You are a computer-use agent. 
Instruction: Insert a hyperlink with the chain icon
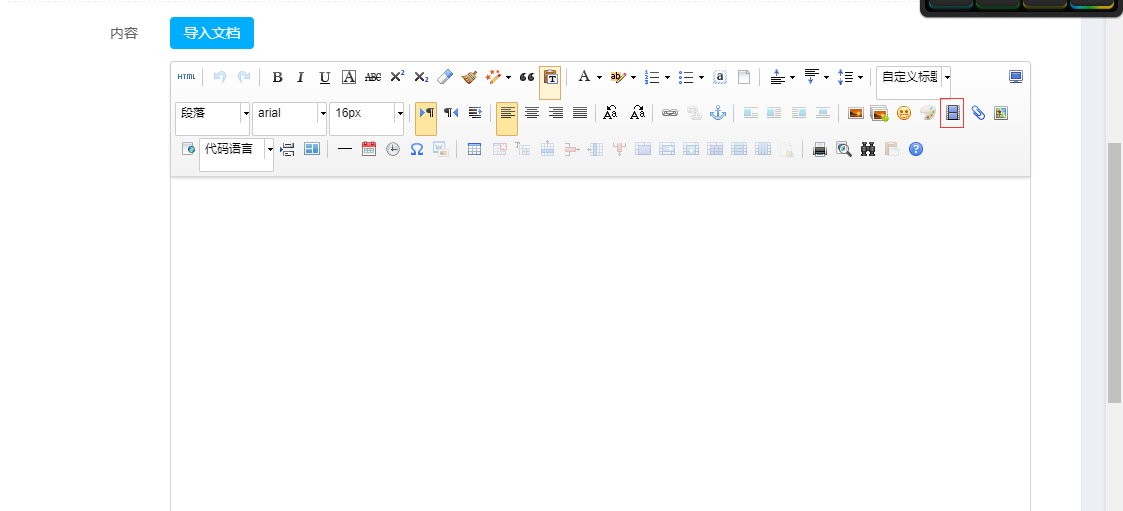coord(670,113)
